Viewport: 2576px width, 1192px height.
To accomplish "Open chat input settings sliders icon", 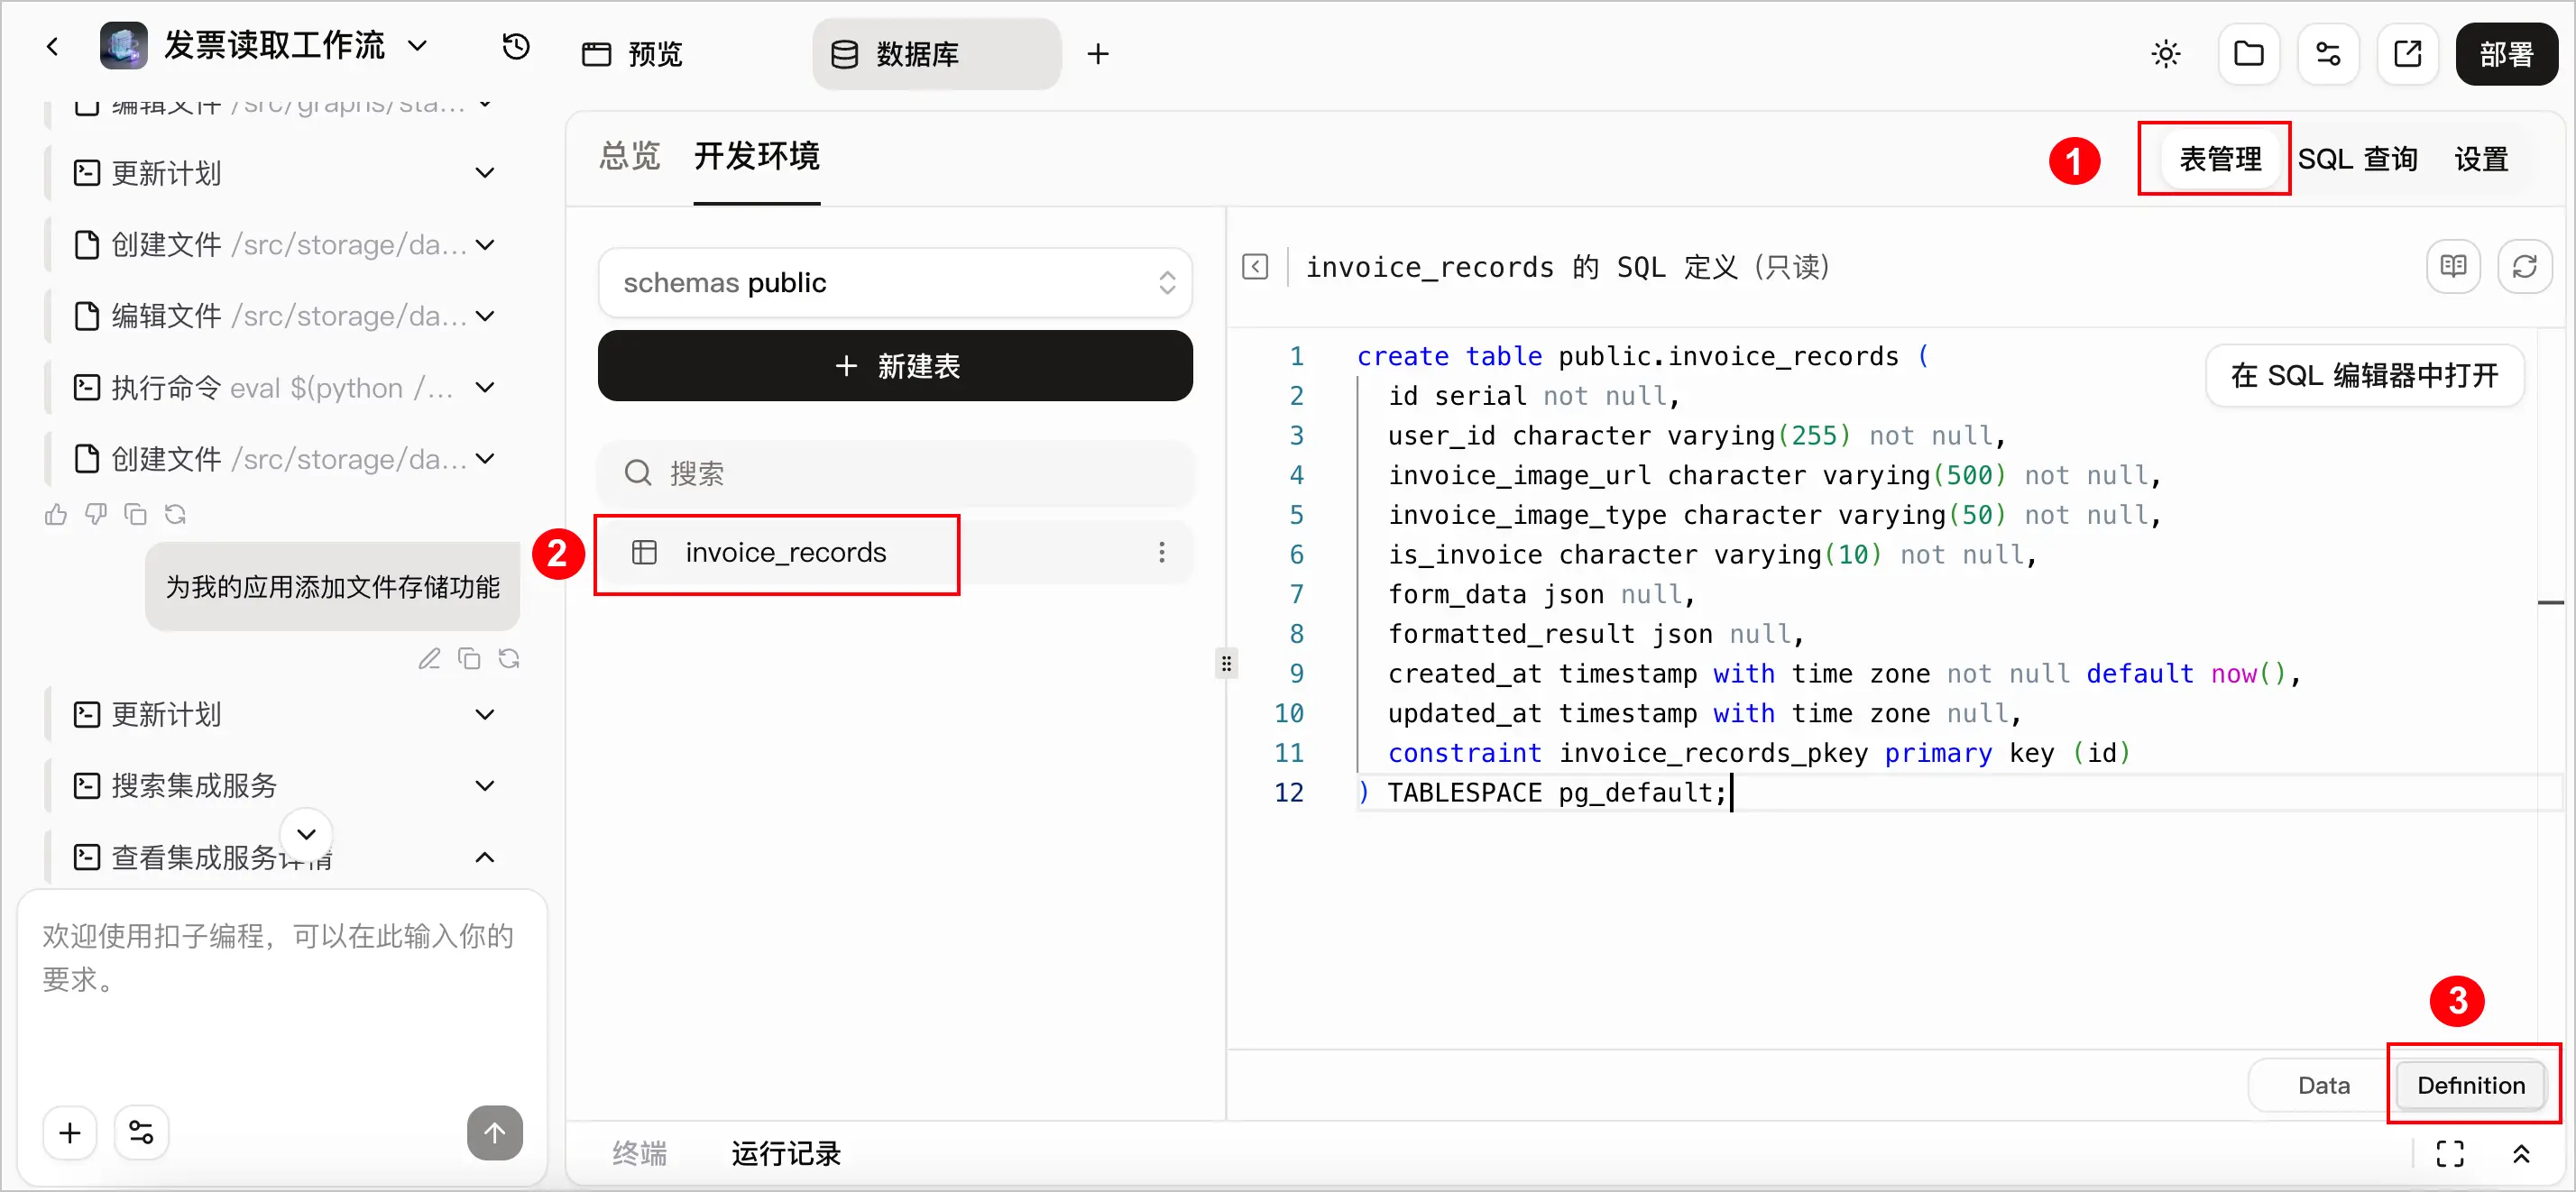I will tap(141, 1133).
